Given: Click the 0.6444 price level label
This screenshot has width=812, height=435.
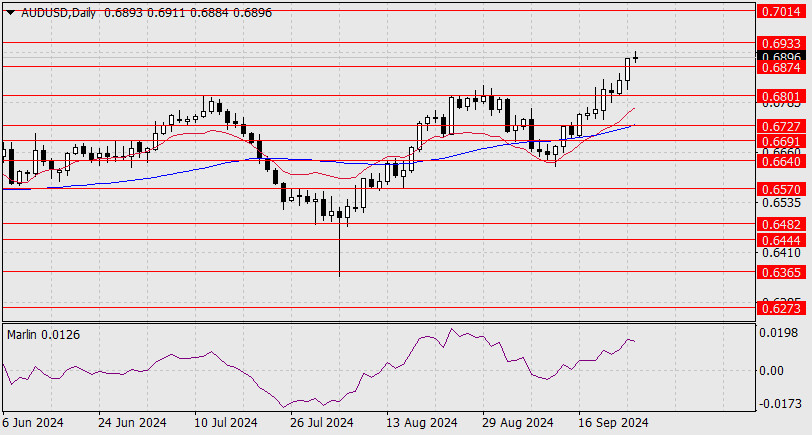Looking at the screenshot, I should point(782,240).
